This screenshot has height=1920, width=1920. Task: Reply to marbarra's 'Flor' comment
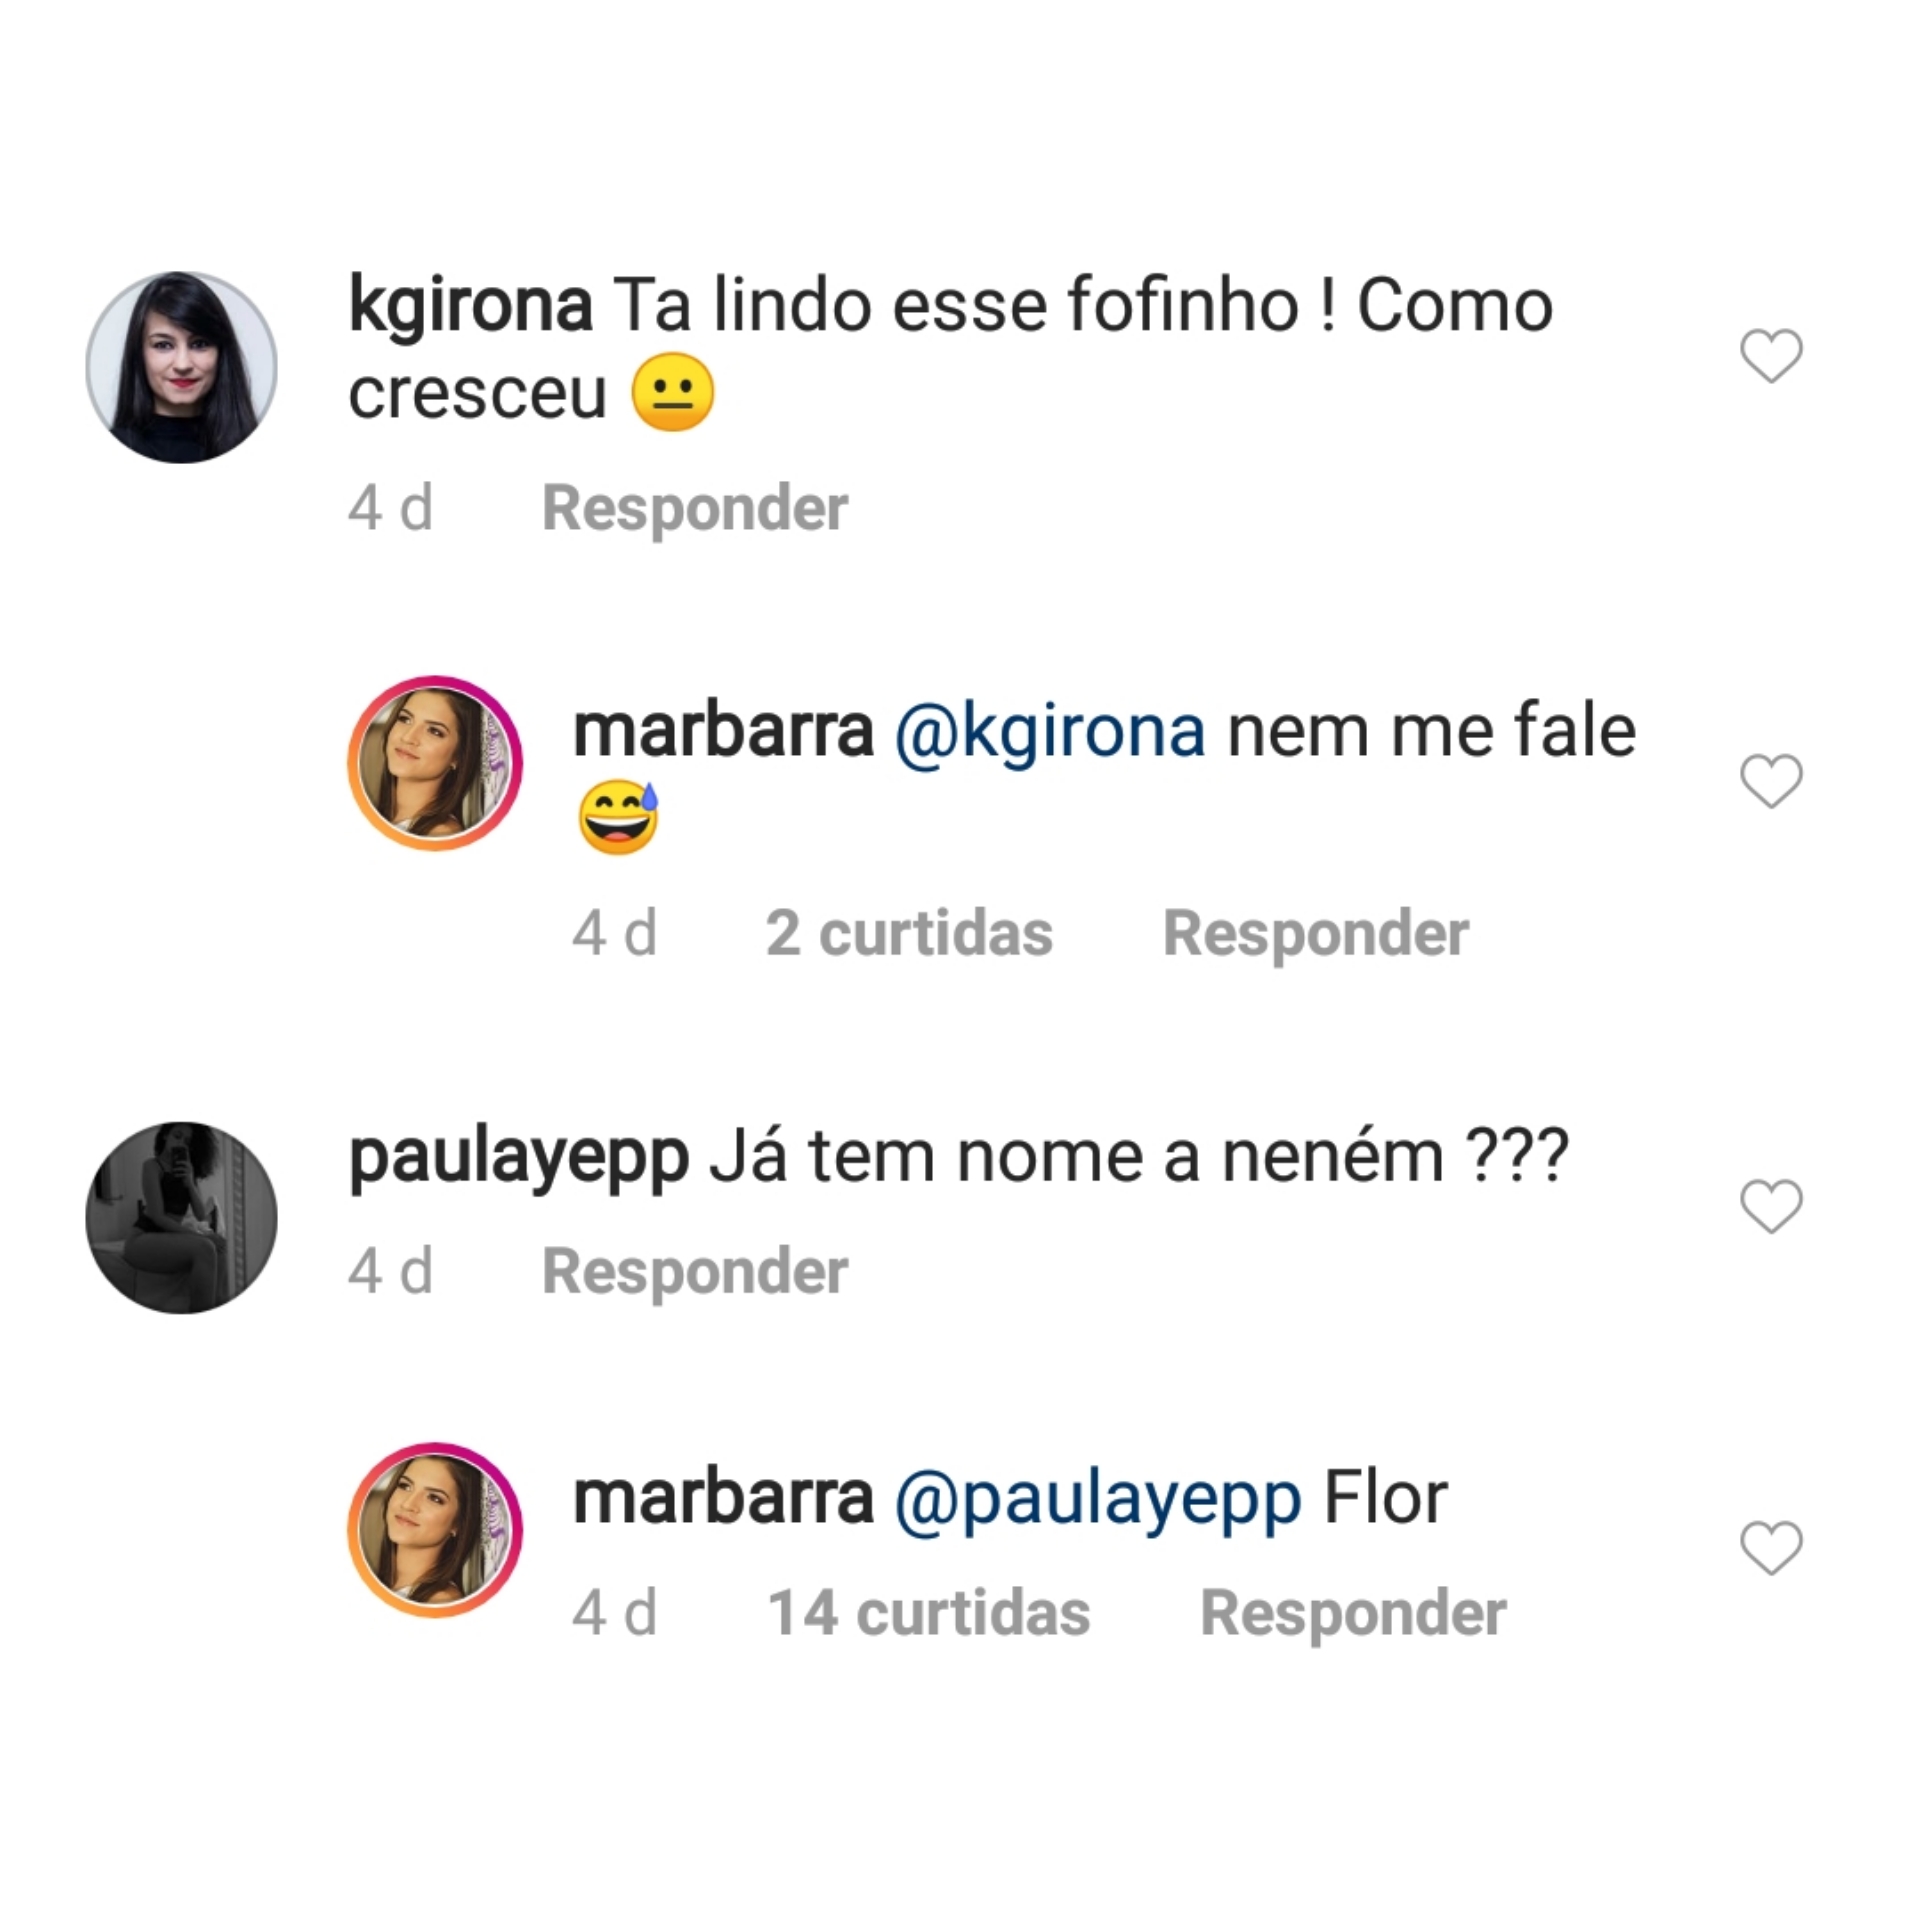click(1352, 1613)
